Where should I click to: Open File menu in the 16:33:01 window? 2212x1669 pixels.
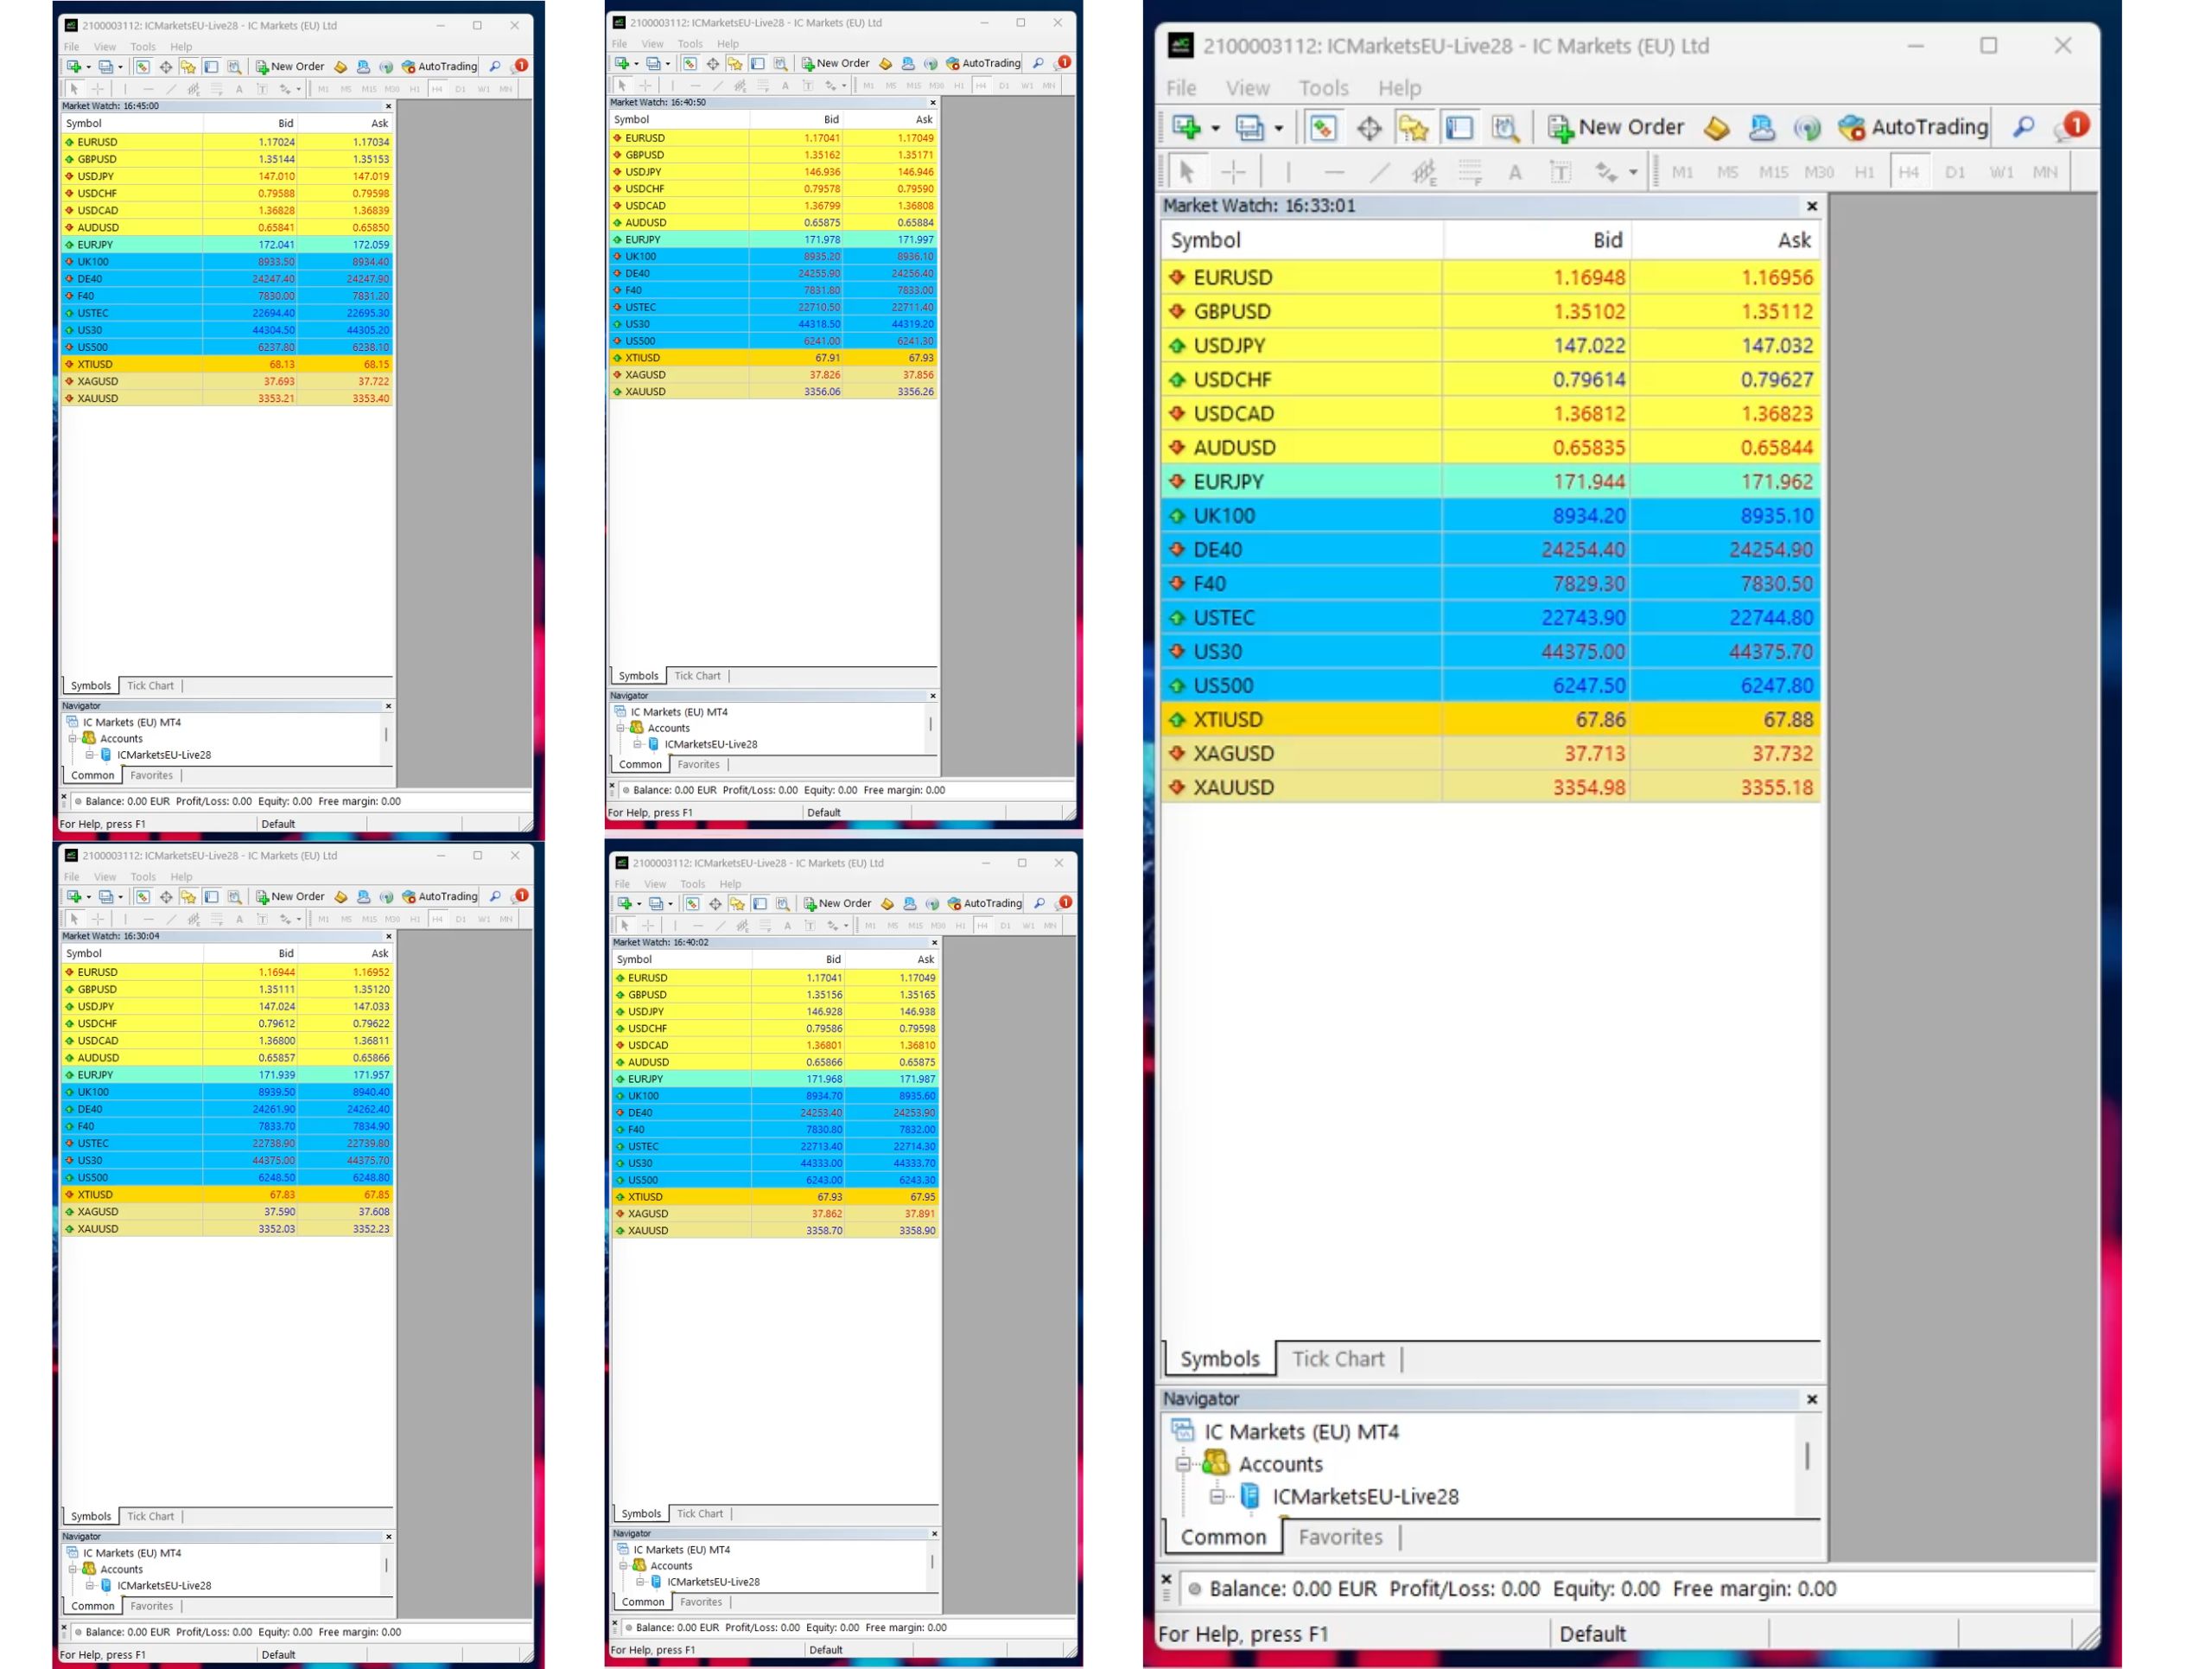[x=1181, y=88]
